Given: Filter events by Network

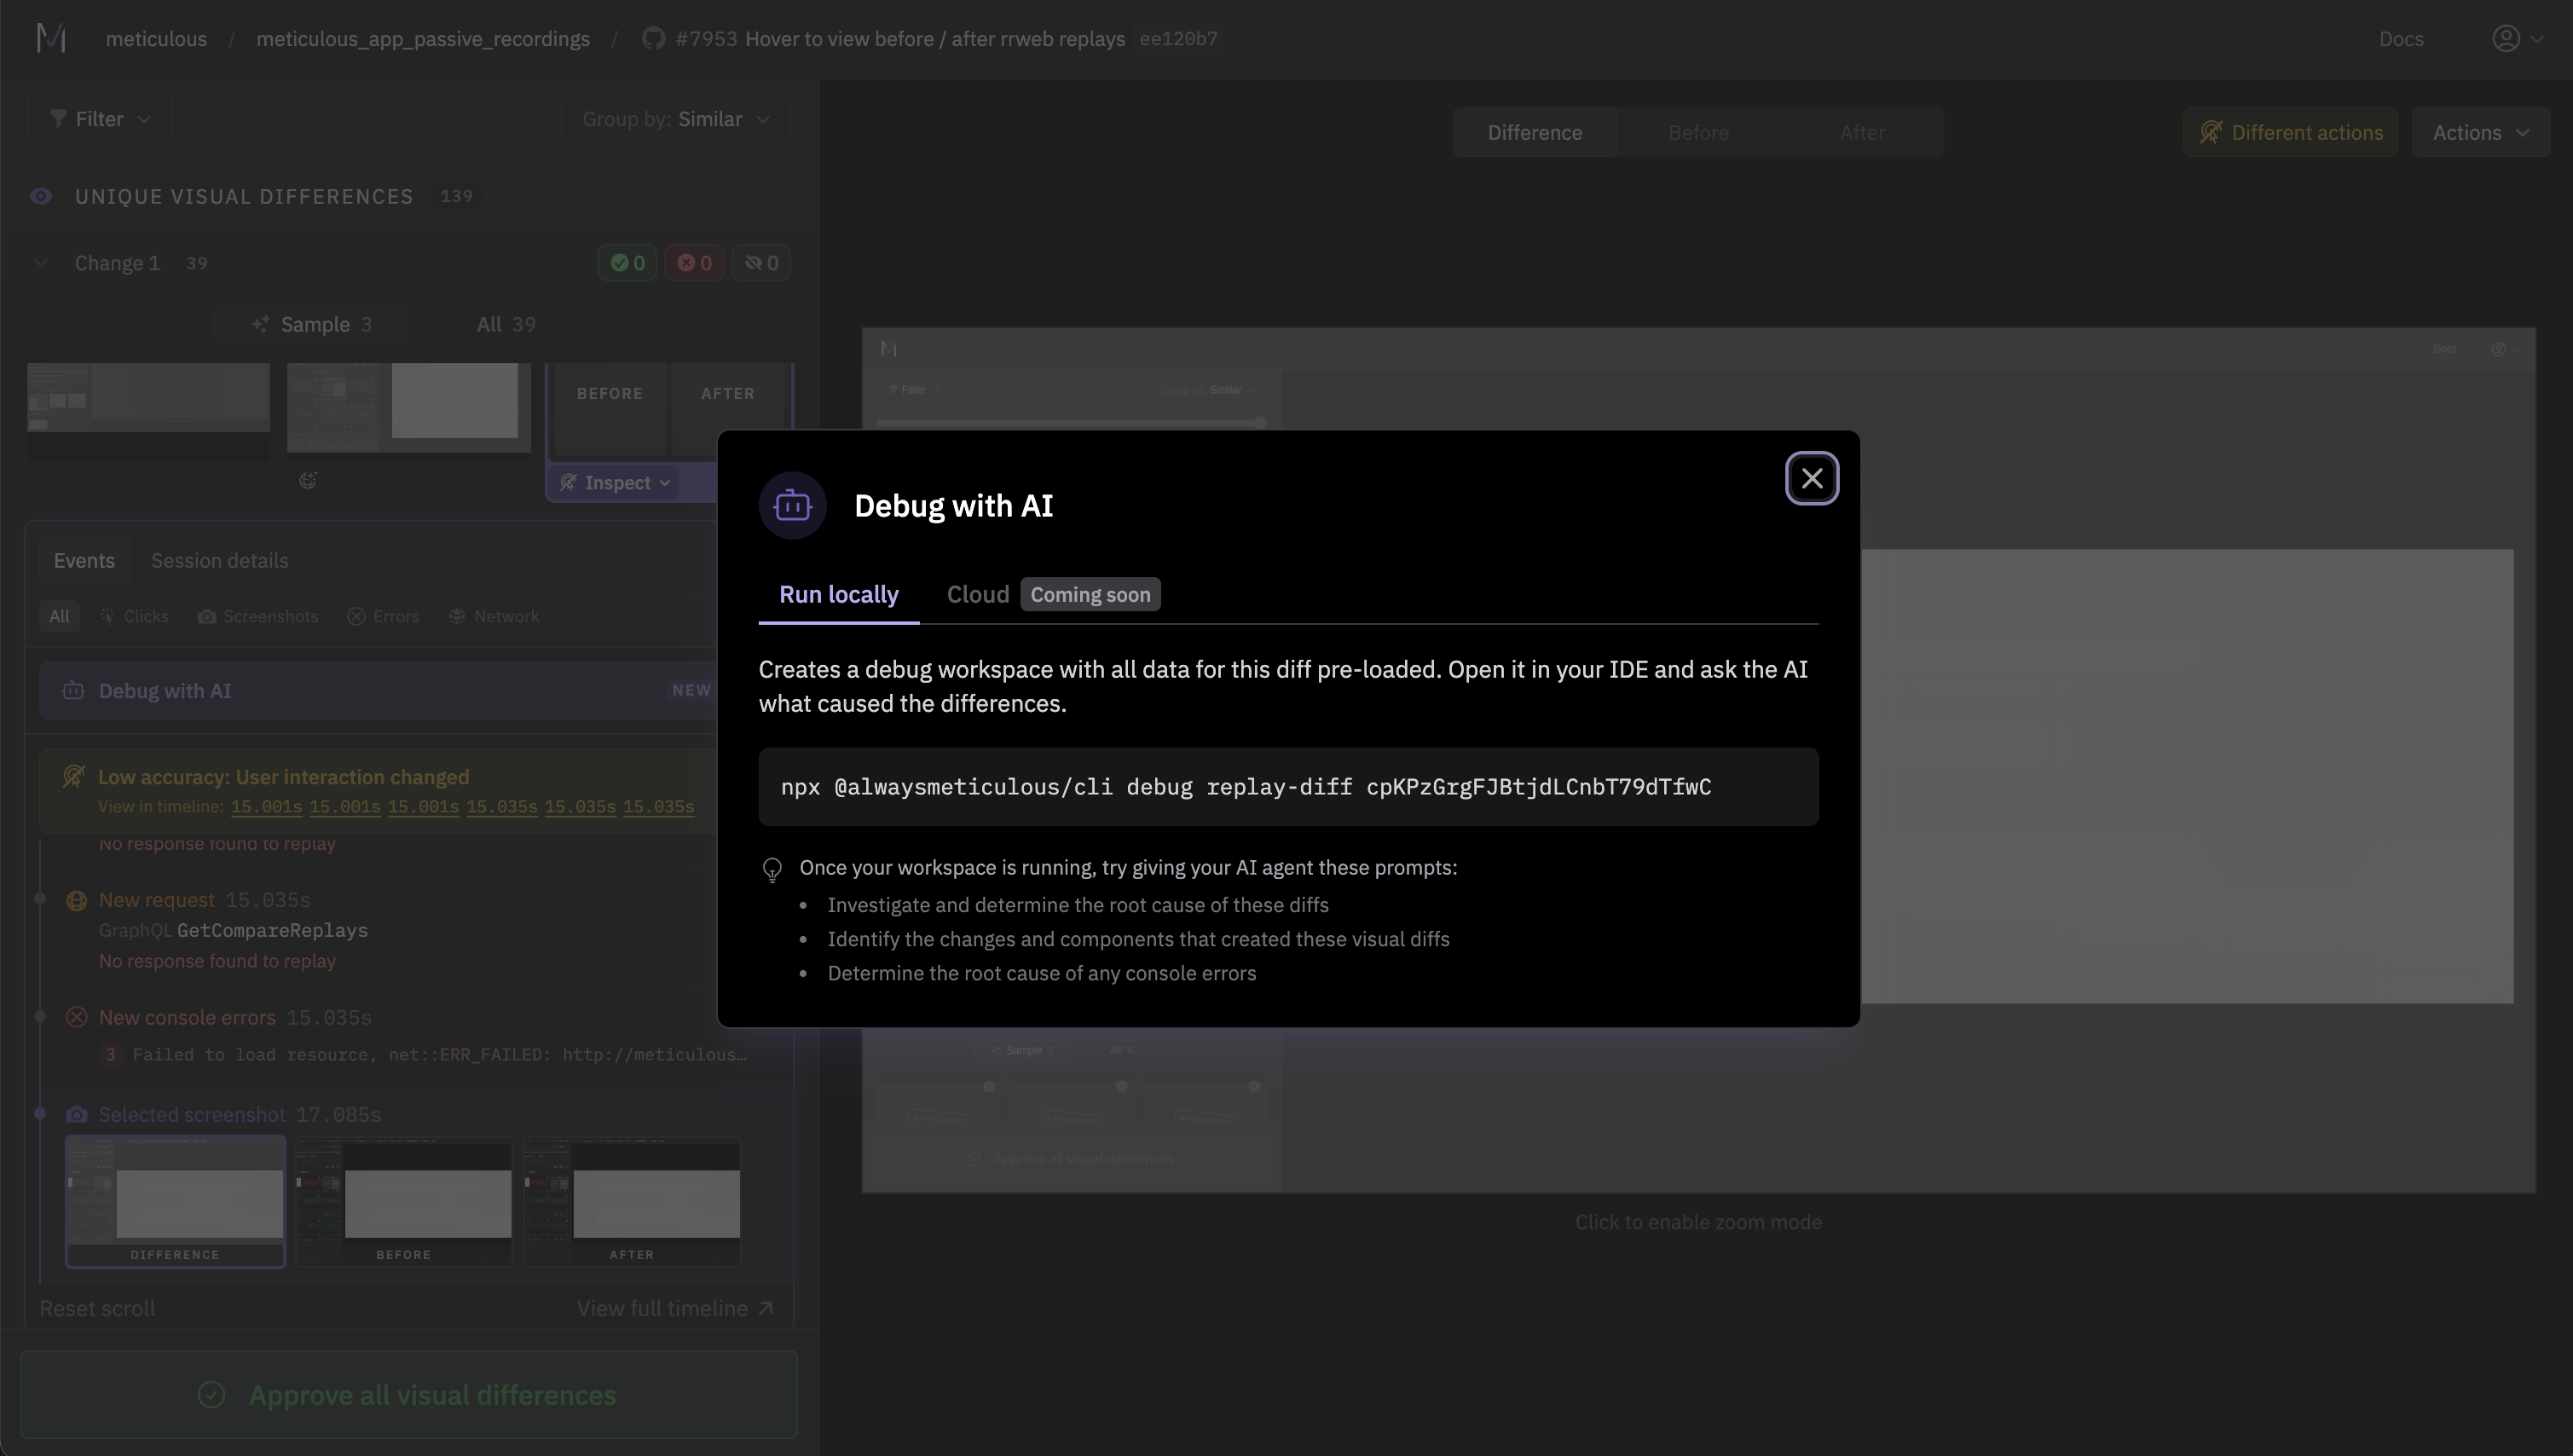Looking at the screenshot, I should point(493,617).
